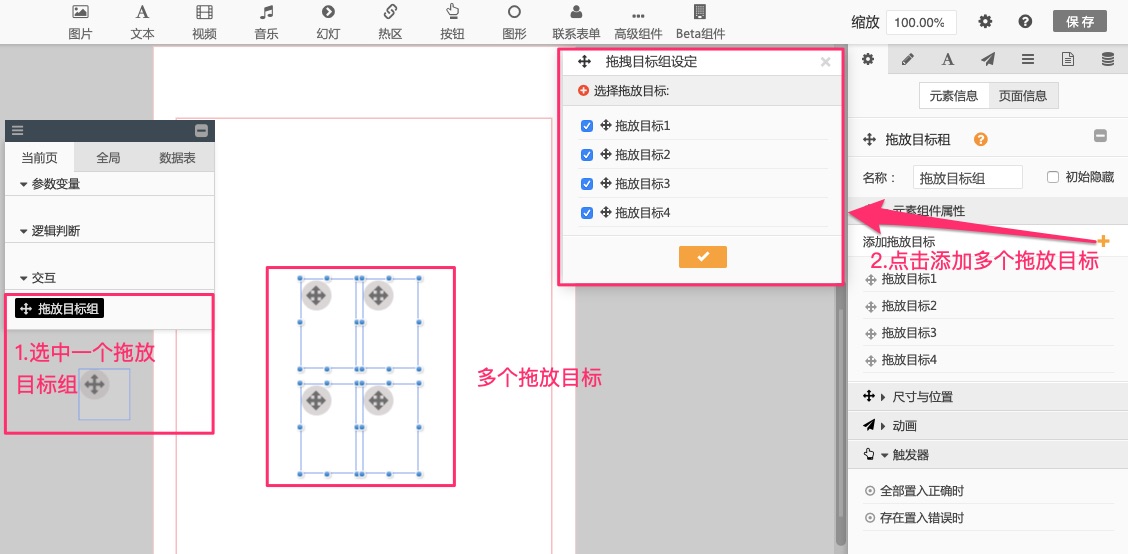
Task: Select the 图片 image tool in toolbar
Action: [x=81, y=22]
